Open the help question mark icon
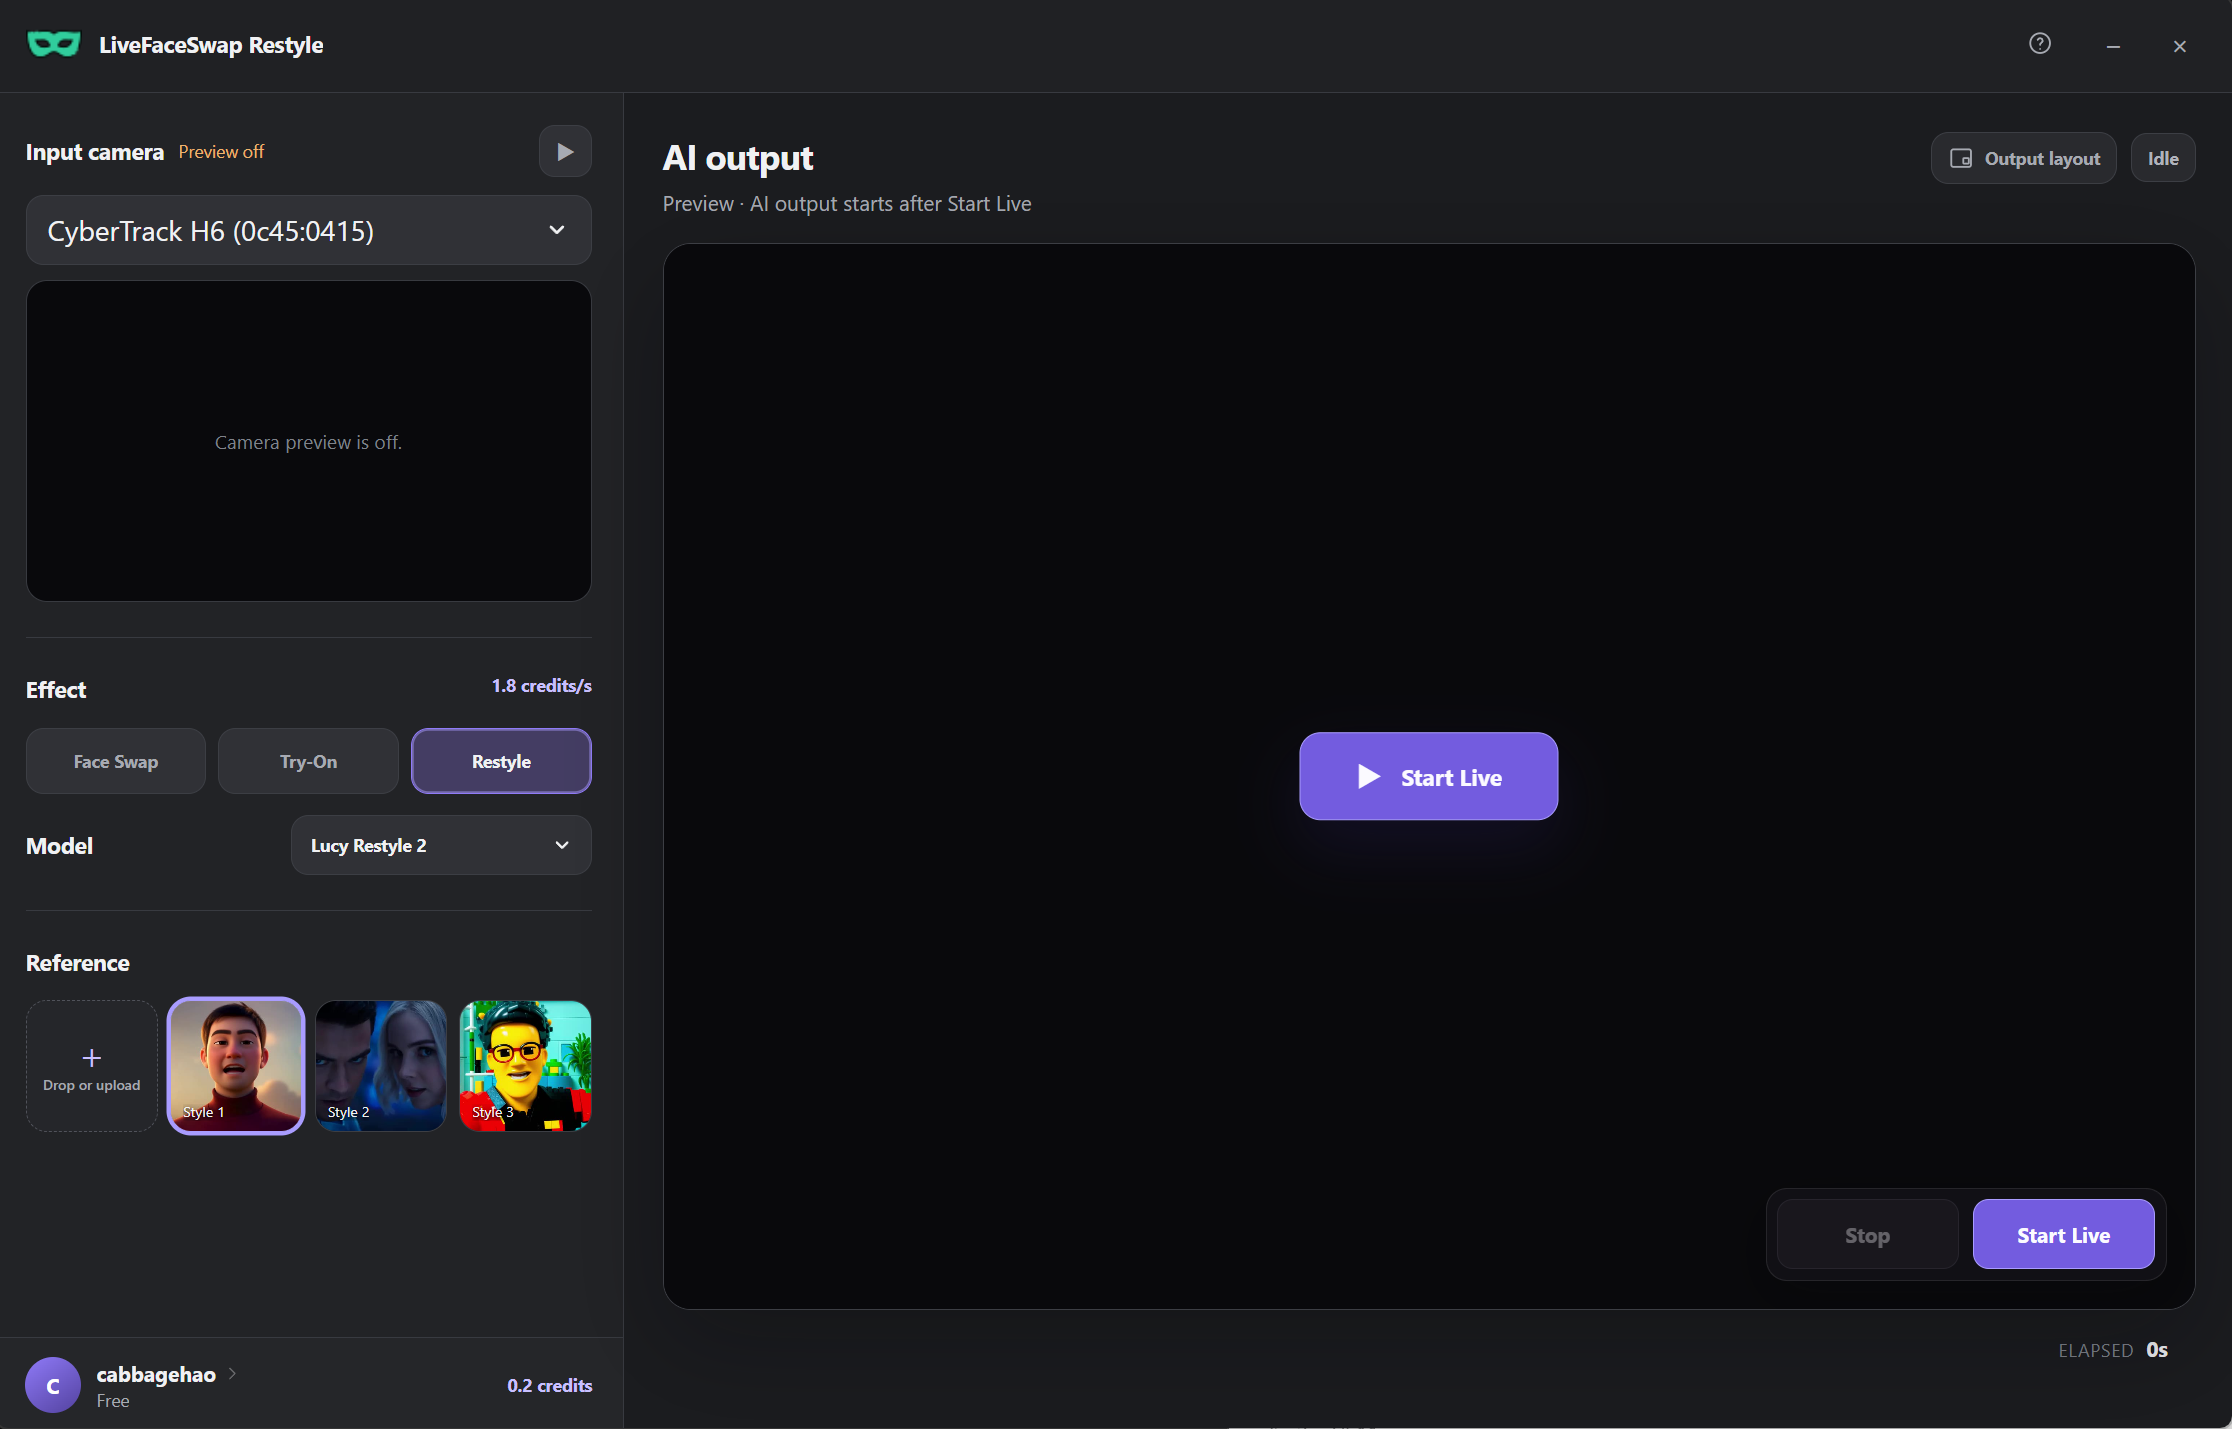This screenshot has width=2232, height=1429. click(x=2040, y=44)
